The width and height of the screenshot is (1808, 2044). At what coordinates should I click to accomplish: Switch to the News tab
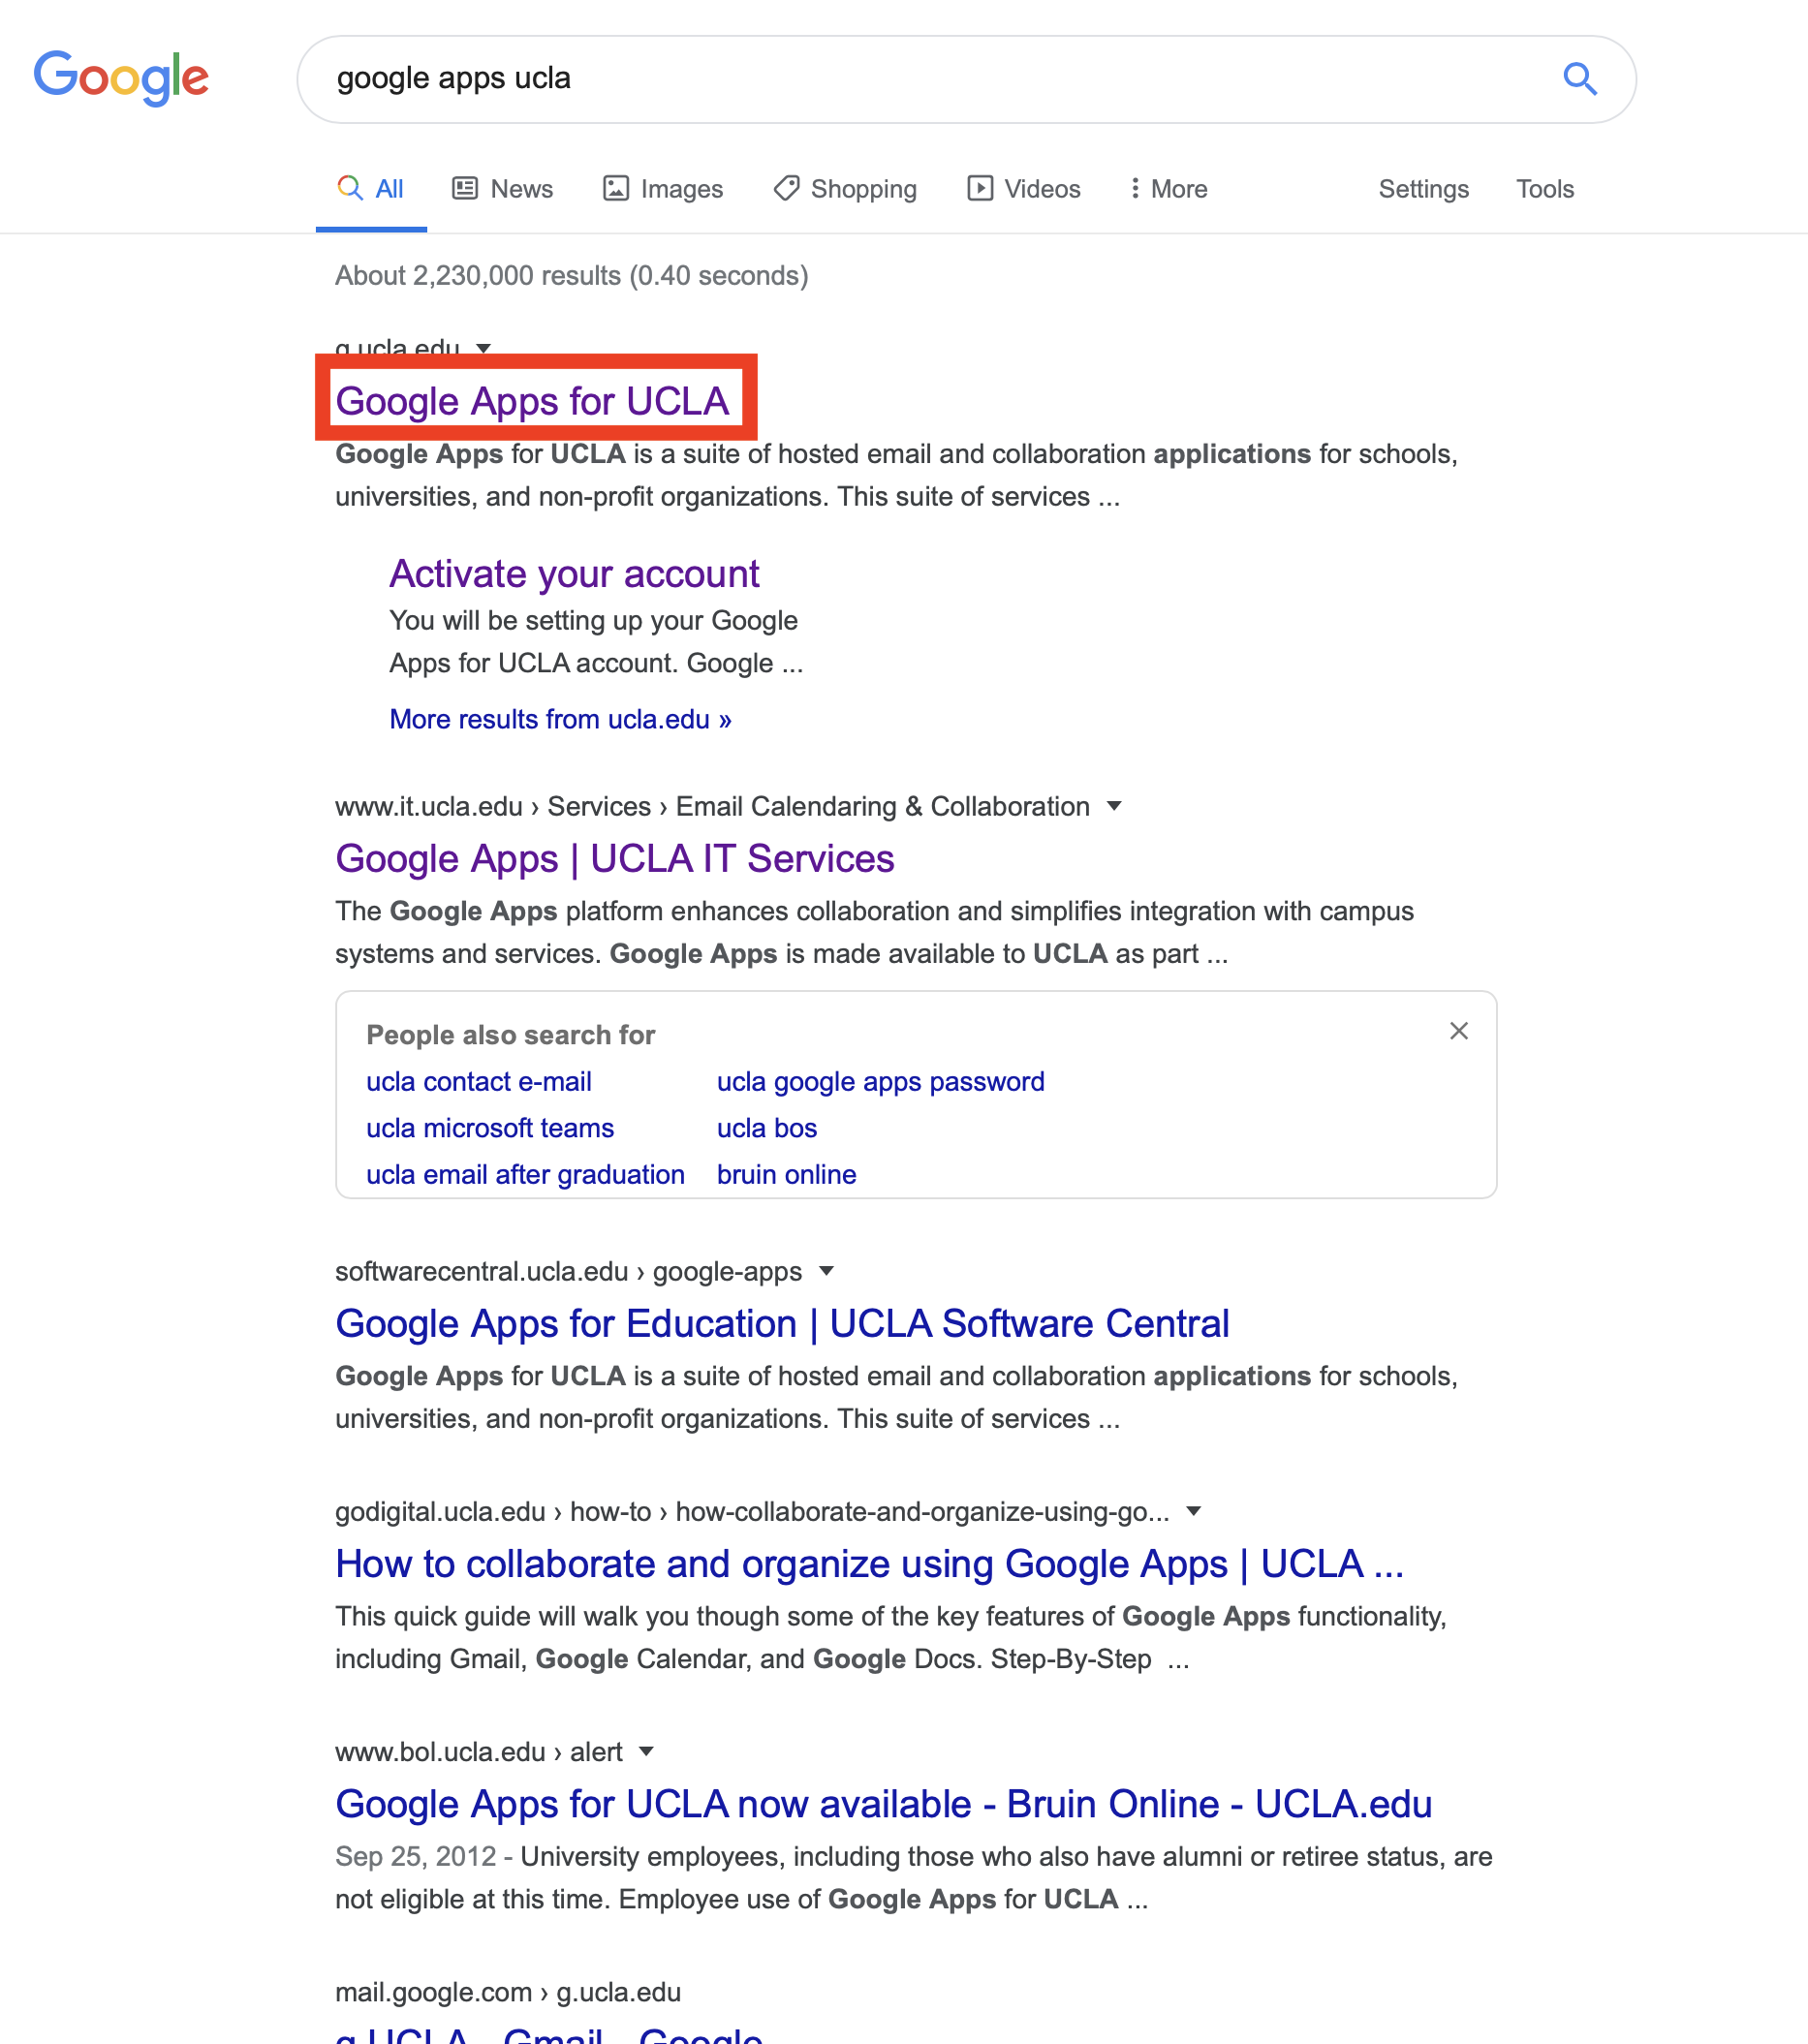pyautogui.click(x=503, y=189)
